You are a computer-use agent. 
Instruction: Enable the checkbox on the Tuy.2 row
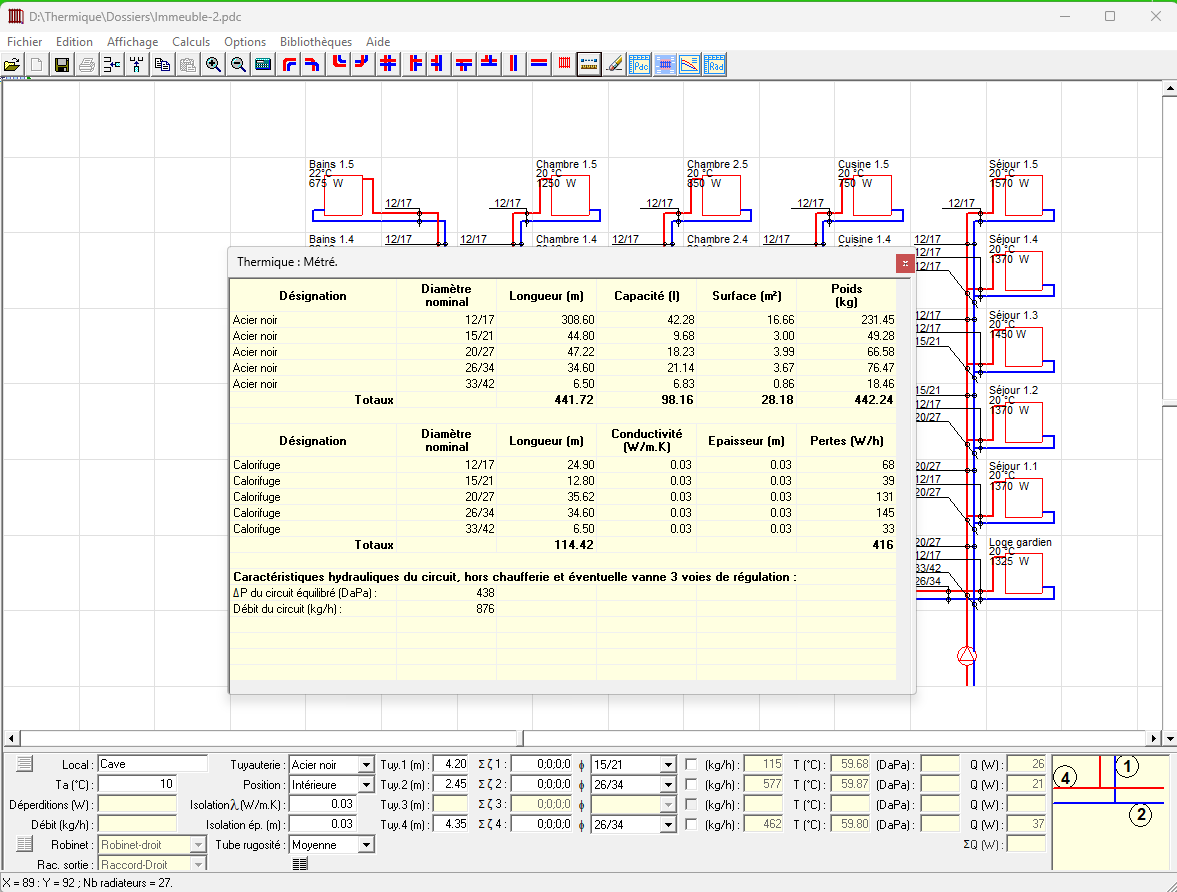tap(692, 785)
